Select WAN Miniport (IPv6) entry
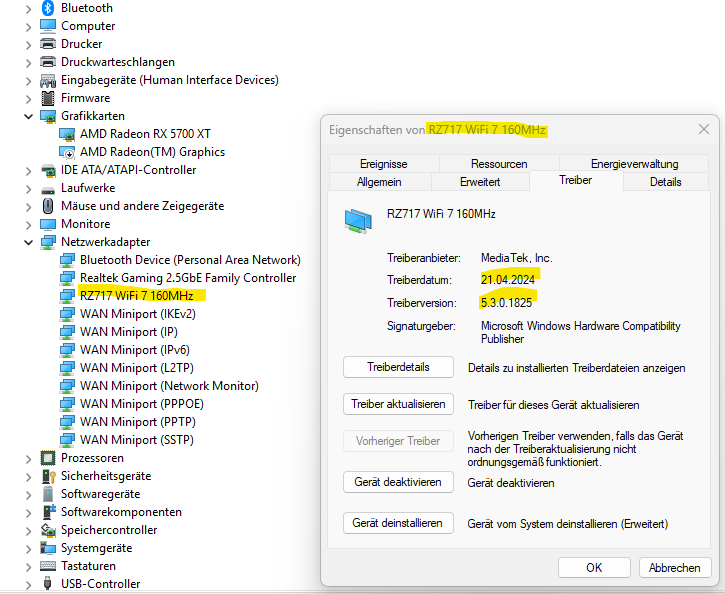This screenshot has width=725, height=594. 135,350
